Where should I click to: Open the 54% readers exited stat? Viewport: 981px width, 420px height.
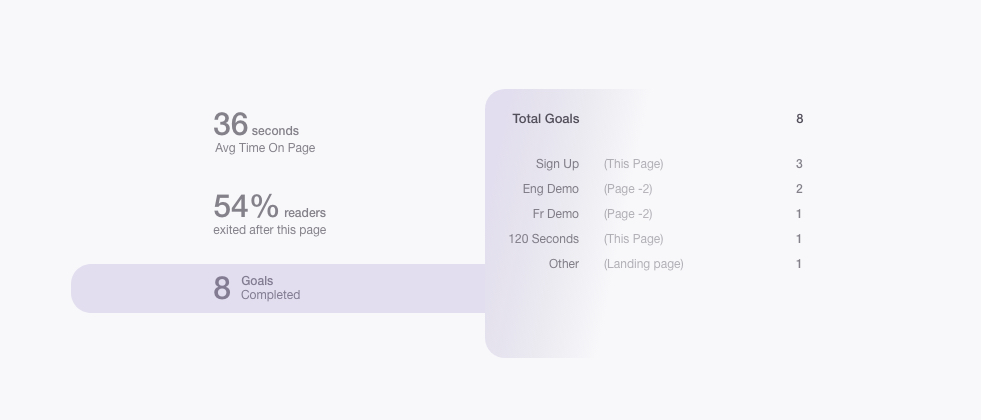coord(269,215)
